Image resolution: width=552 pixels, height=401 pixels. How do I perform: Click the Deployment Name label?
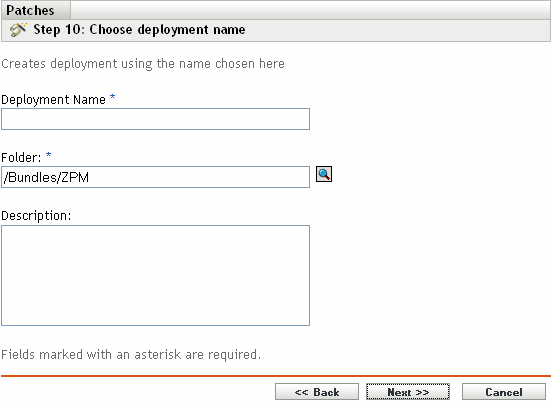(x=54, y=100)
